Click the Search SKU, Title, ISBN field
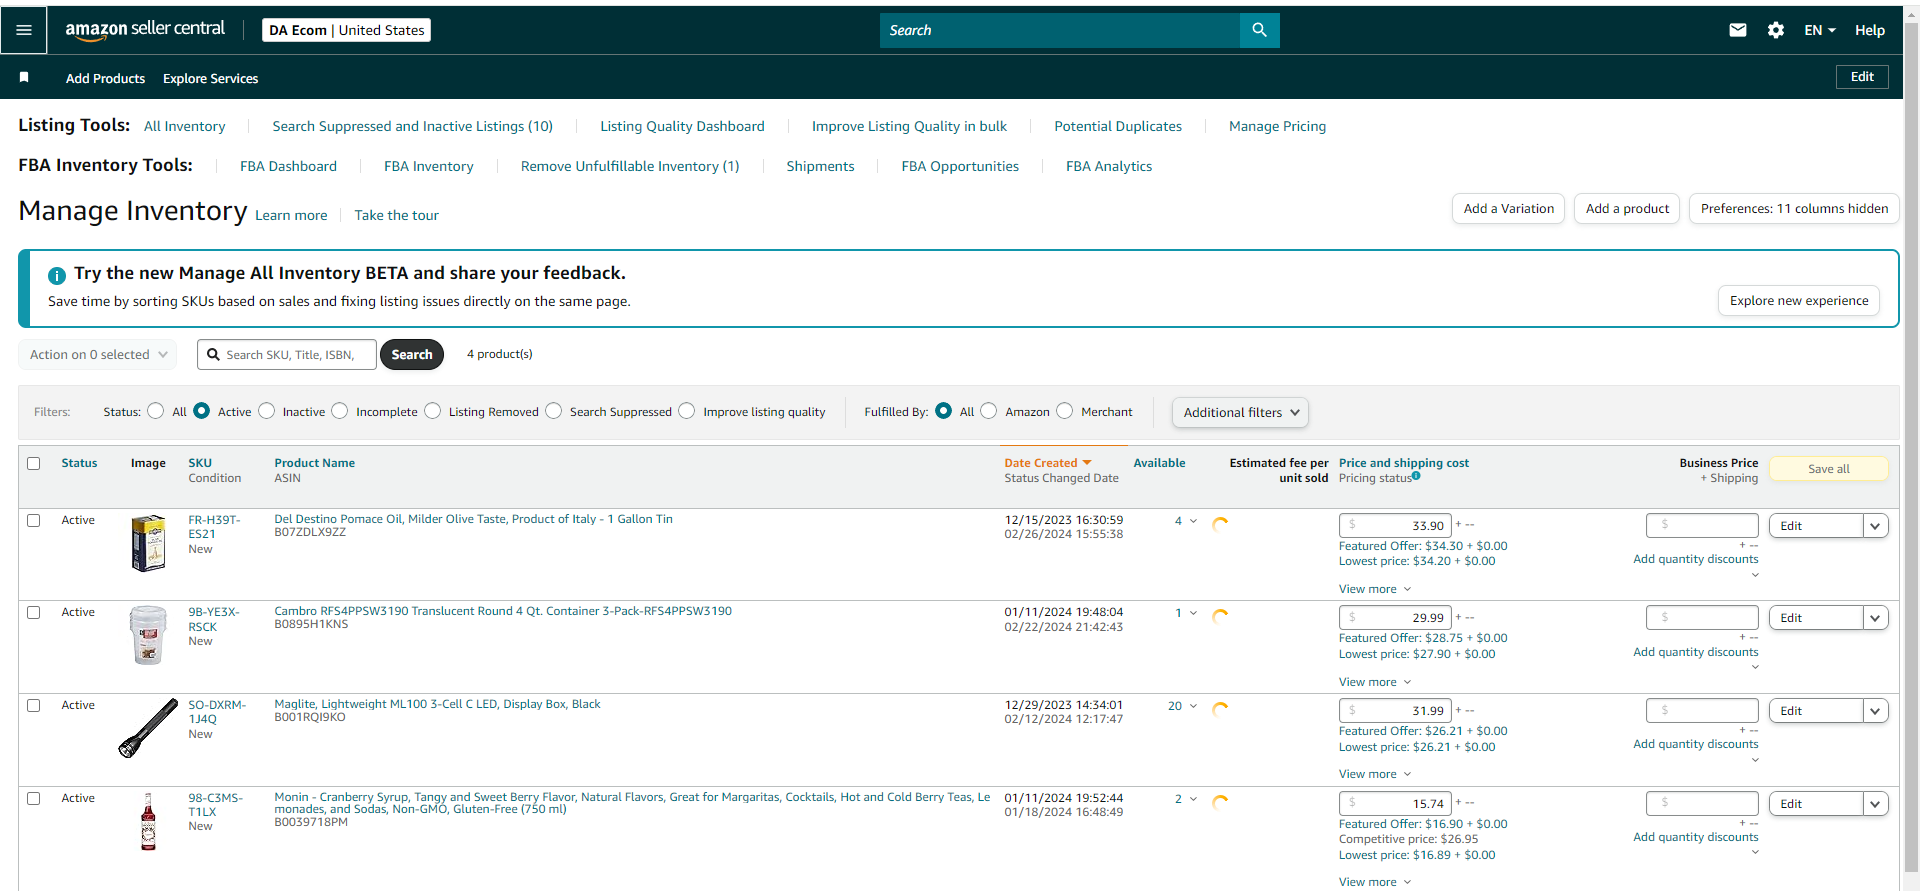Screen dimensions: 1920x891 [287, 355]
